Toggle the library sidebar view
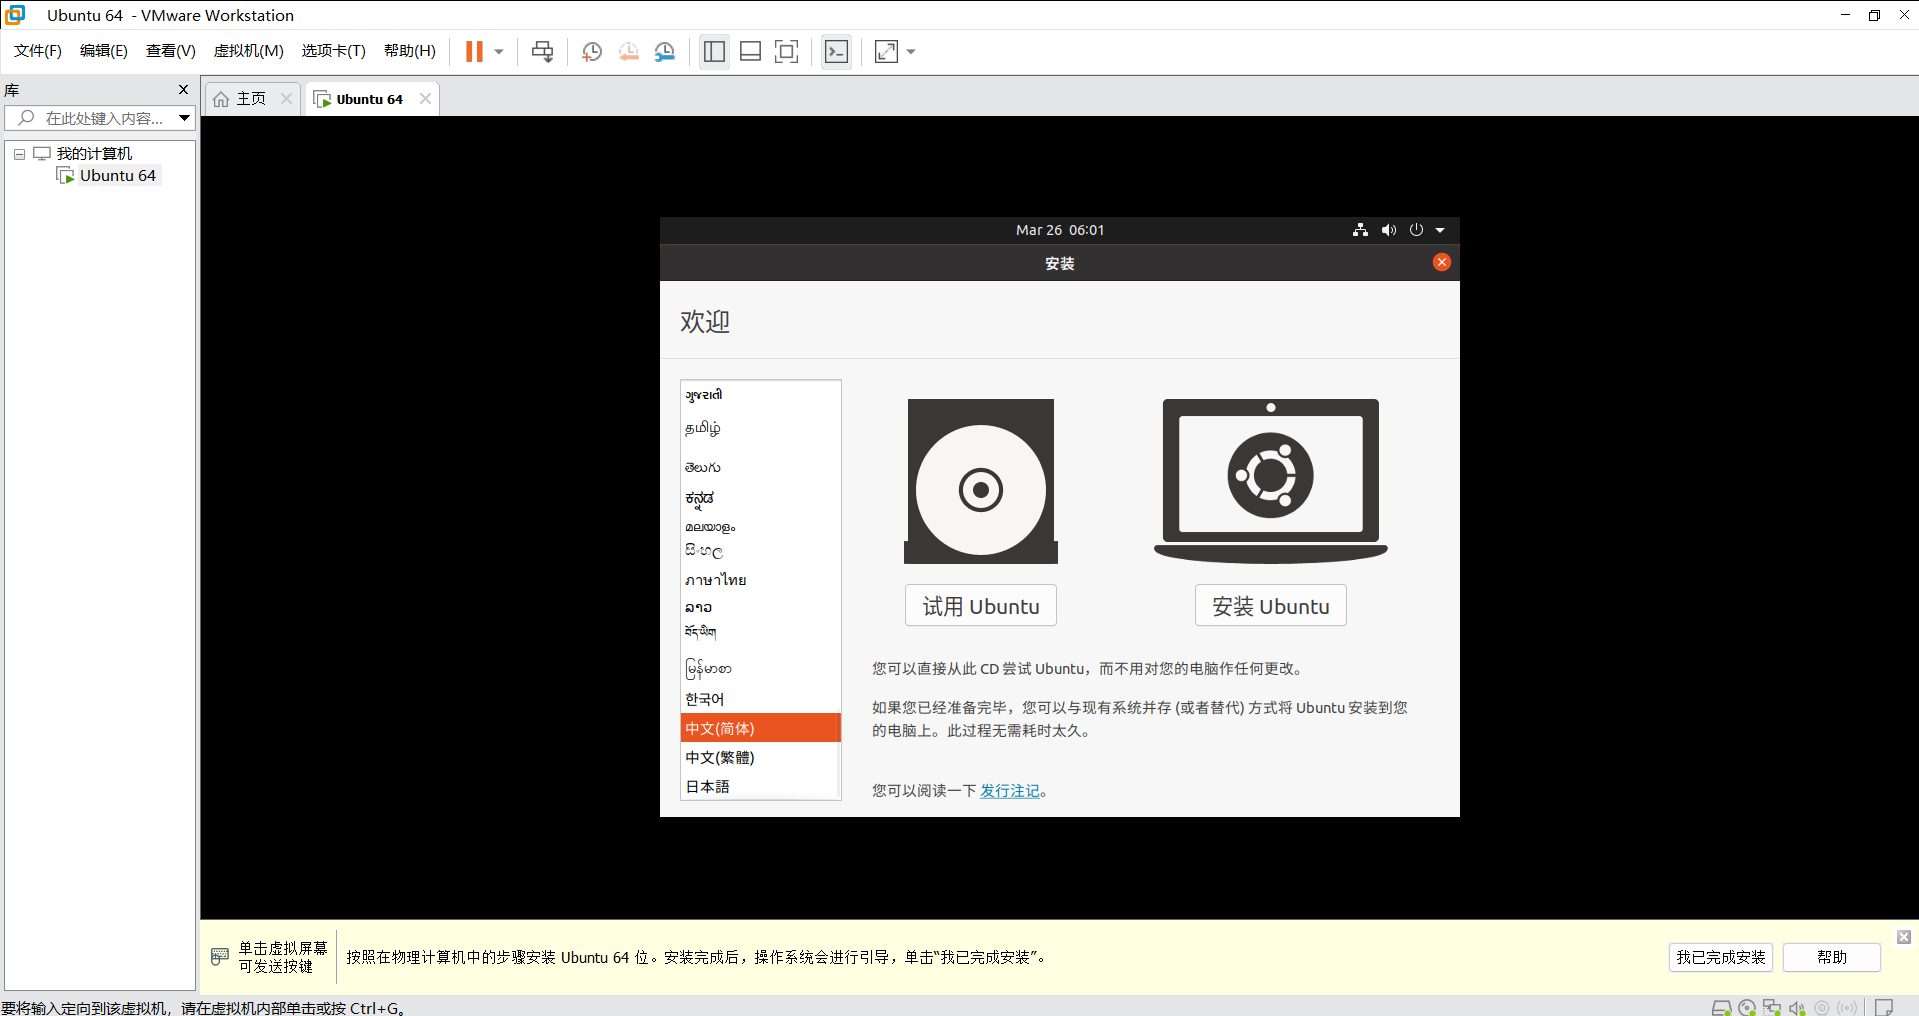This screenshot has height=1016, width=1919. 714,52
